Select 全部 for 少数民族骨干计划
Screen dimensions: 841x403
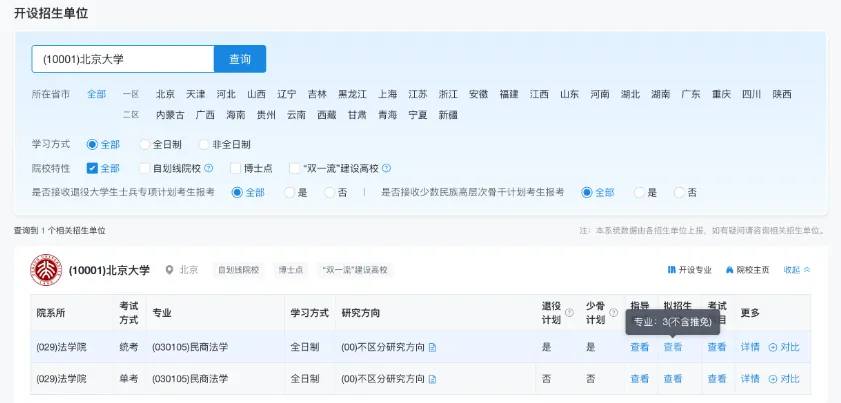coord(587,192)
